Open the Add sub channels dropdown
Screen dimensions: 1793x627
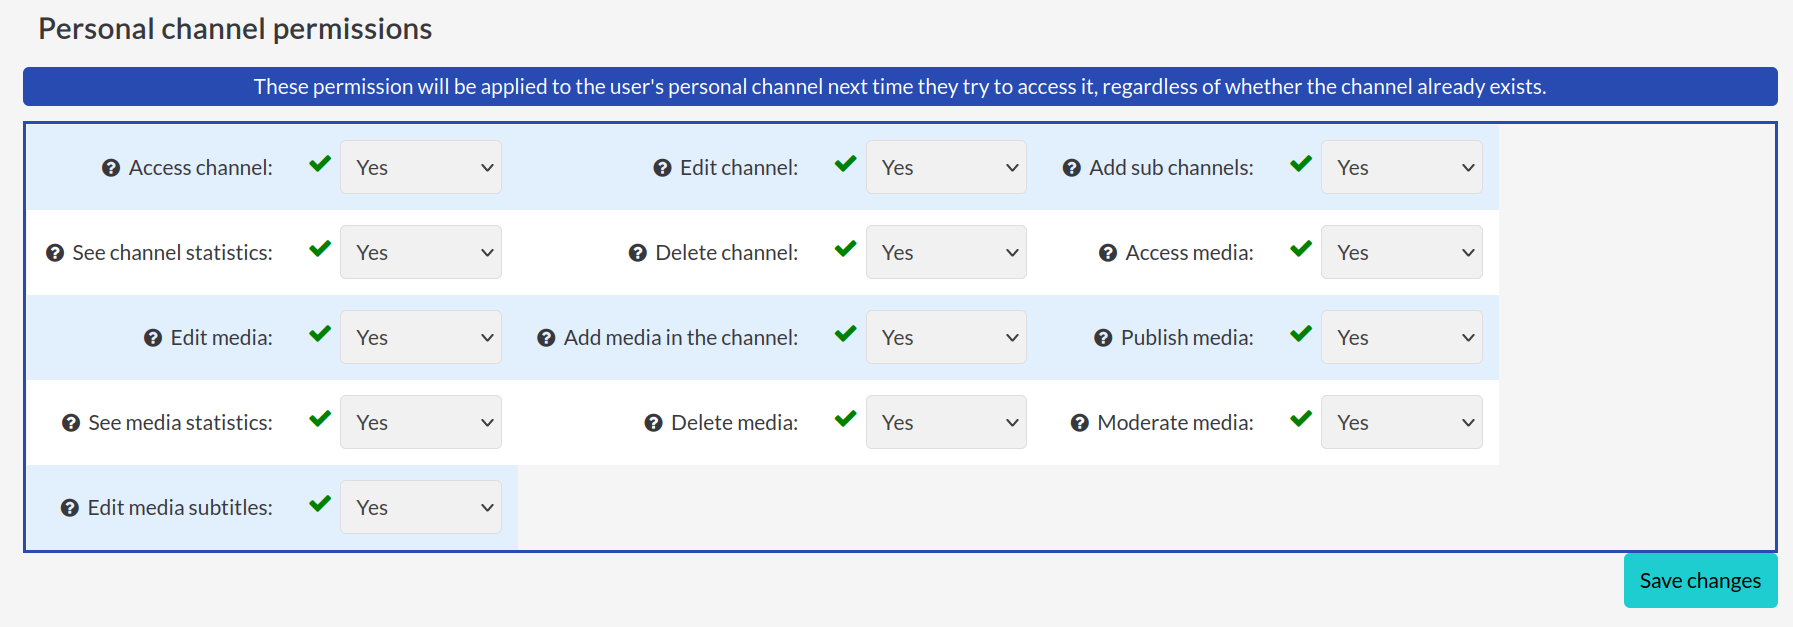(1402, 167)
